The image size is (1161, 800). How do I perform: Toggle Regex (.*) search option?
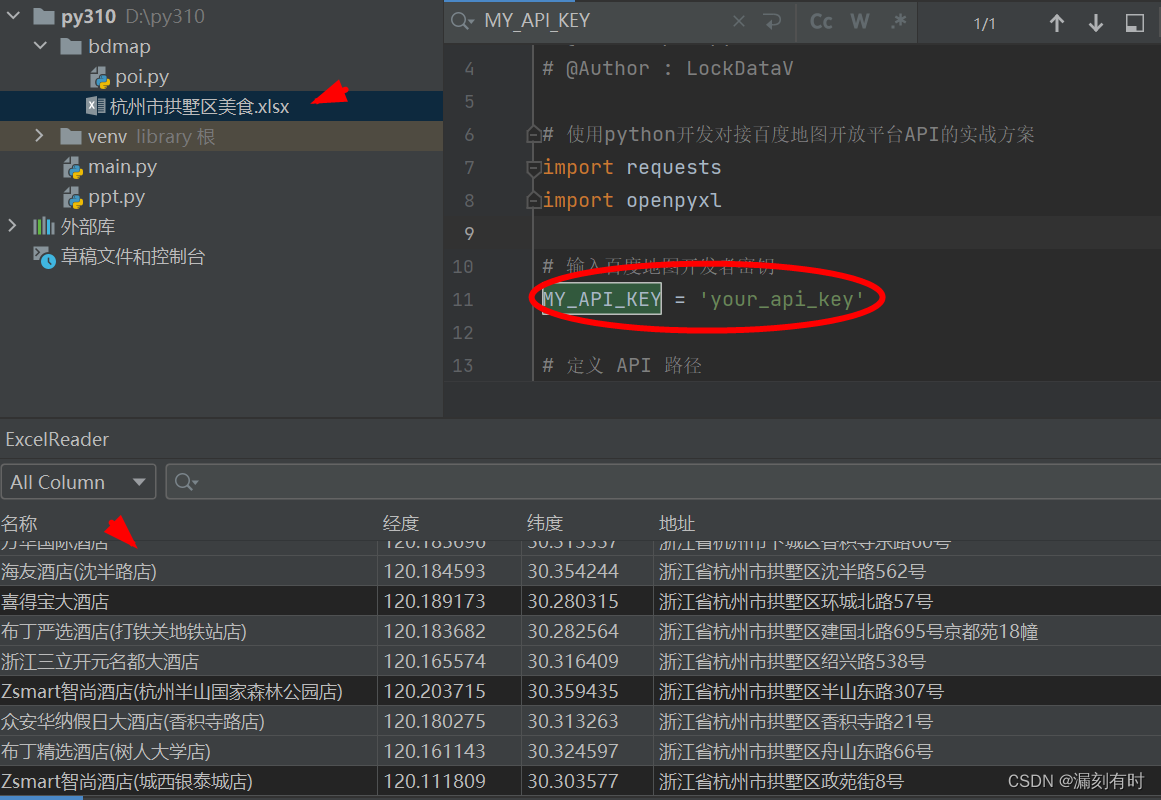pos(898,21)
